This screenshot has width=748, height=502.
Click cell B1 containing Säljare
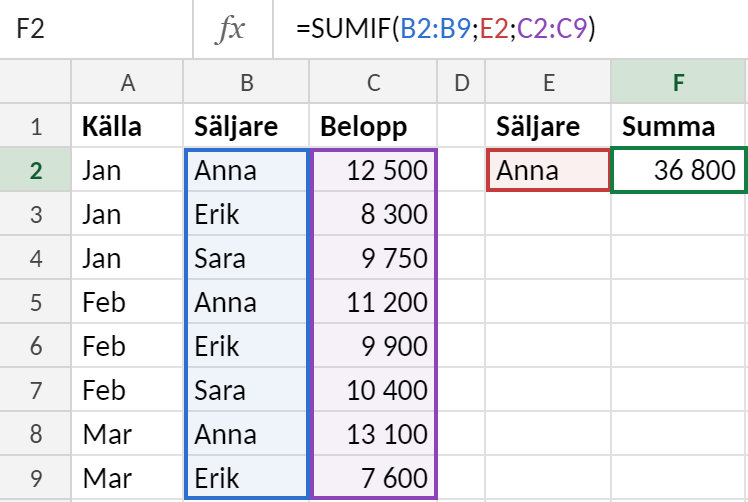[246, 126]
